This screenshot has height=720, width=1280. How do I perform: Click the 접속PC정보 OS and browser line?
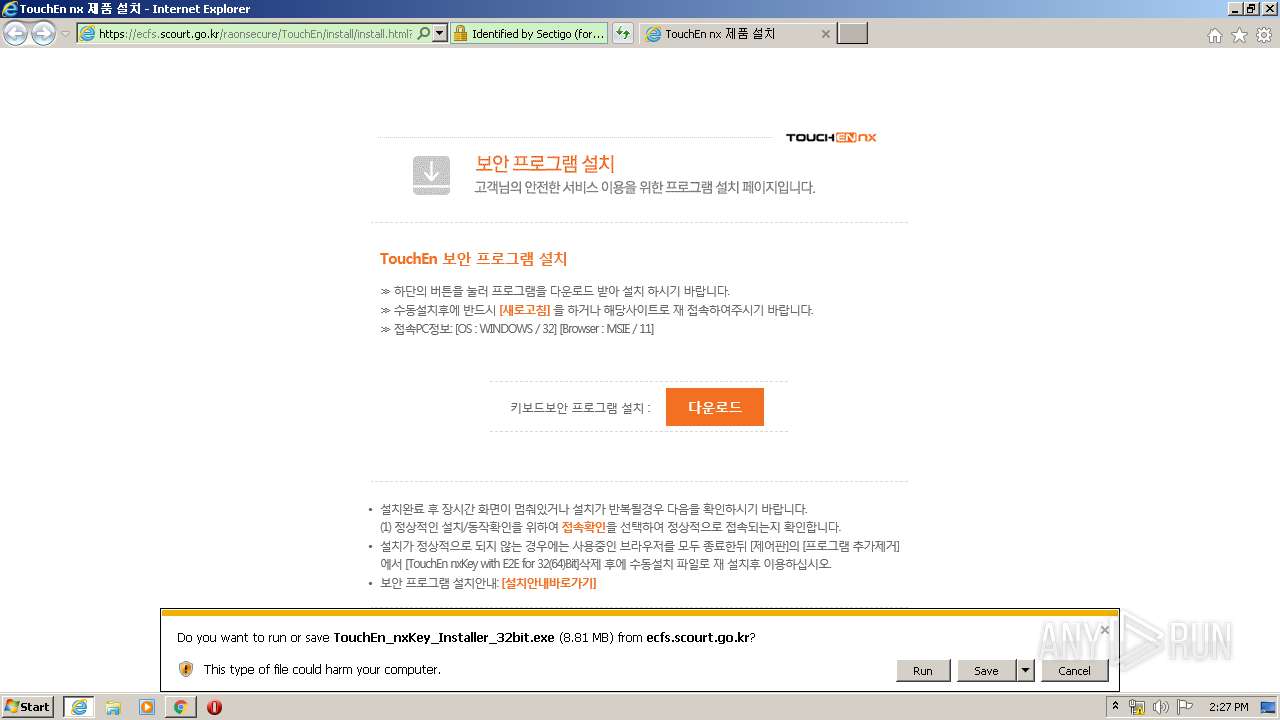click(x=517, y=329)
